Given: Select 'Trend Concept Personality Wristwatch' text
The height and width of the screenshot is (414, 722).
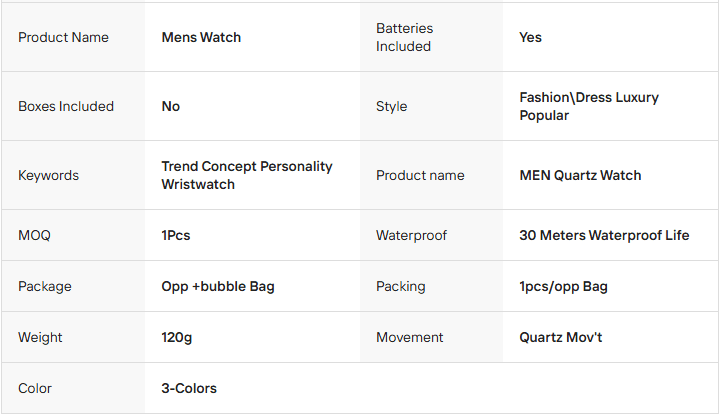Looking at the screenshot, I should click(246, 175).
